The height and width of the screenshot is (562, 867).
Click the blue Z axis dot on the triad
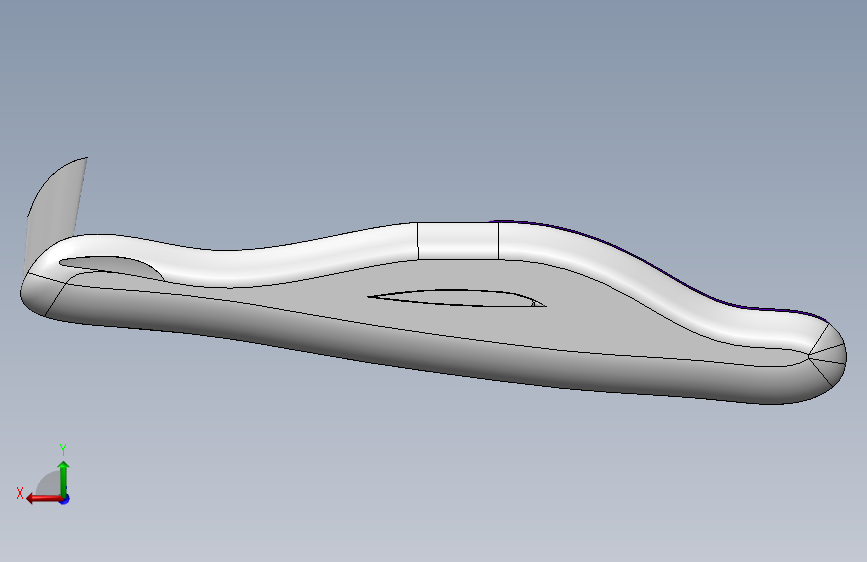click(x=65, y=499)
